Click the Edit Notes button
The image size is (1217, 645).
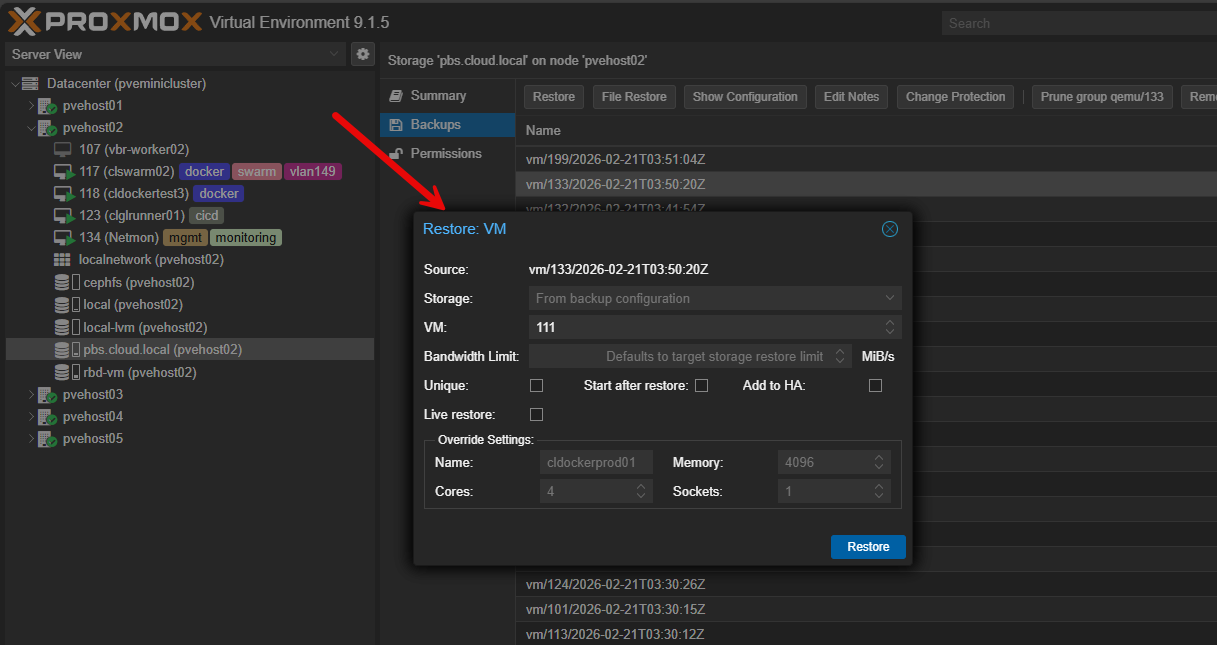coord(851,97)
